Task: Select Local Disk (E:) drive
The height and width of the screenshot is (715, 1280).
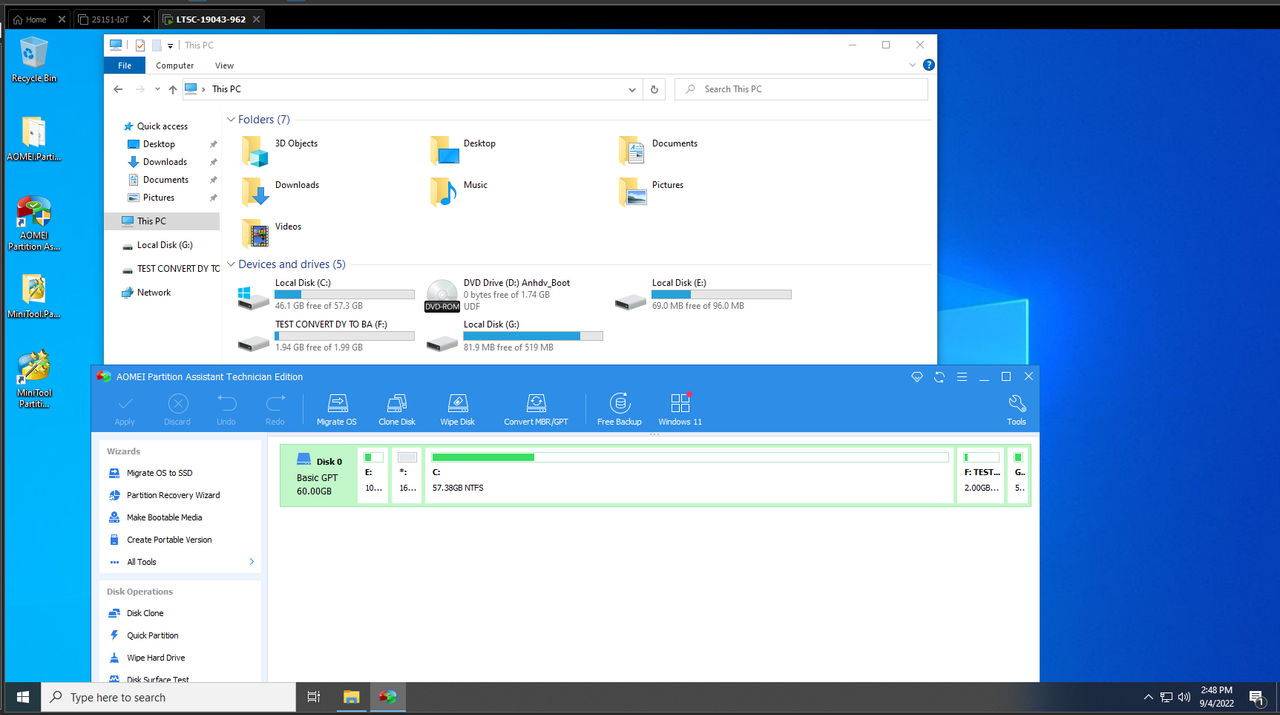Action: click(703, 294)
